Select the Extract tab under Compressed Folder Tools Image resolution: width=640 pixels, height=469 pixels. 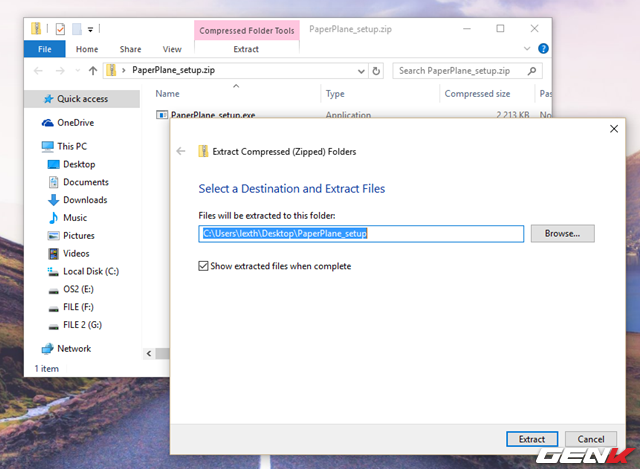click(x=246, y=49)
